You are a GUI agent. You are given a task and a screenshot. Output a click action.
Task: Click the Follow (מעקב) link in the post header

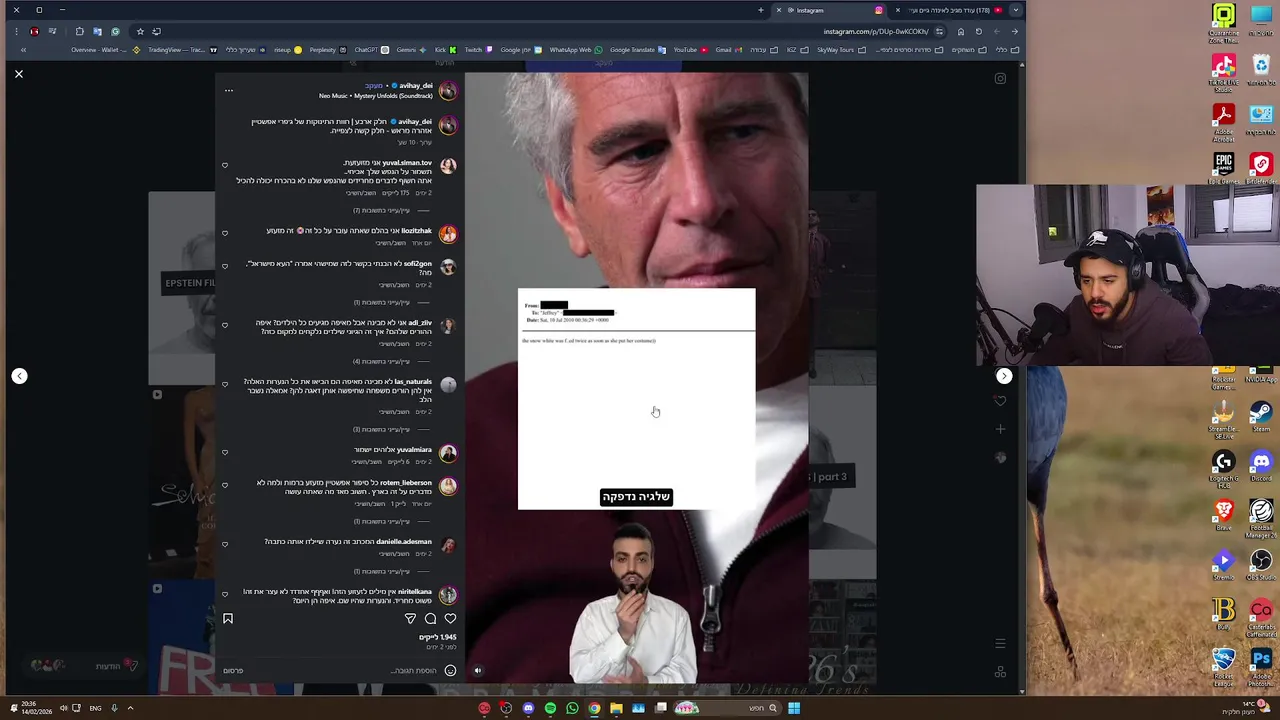[374, 86]
